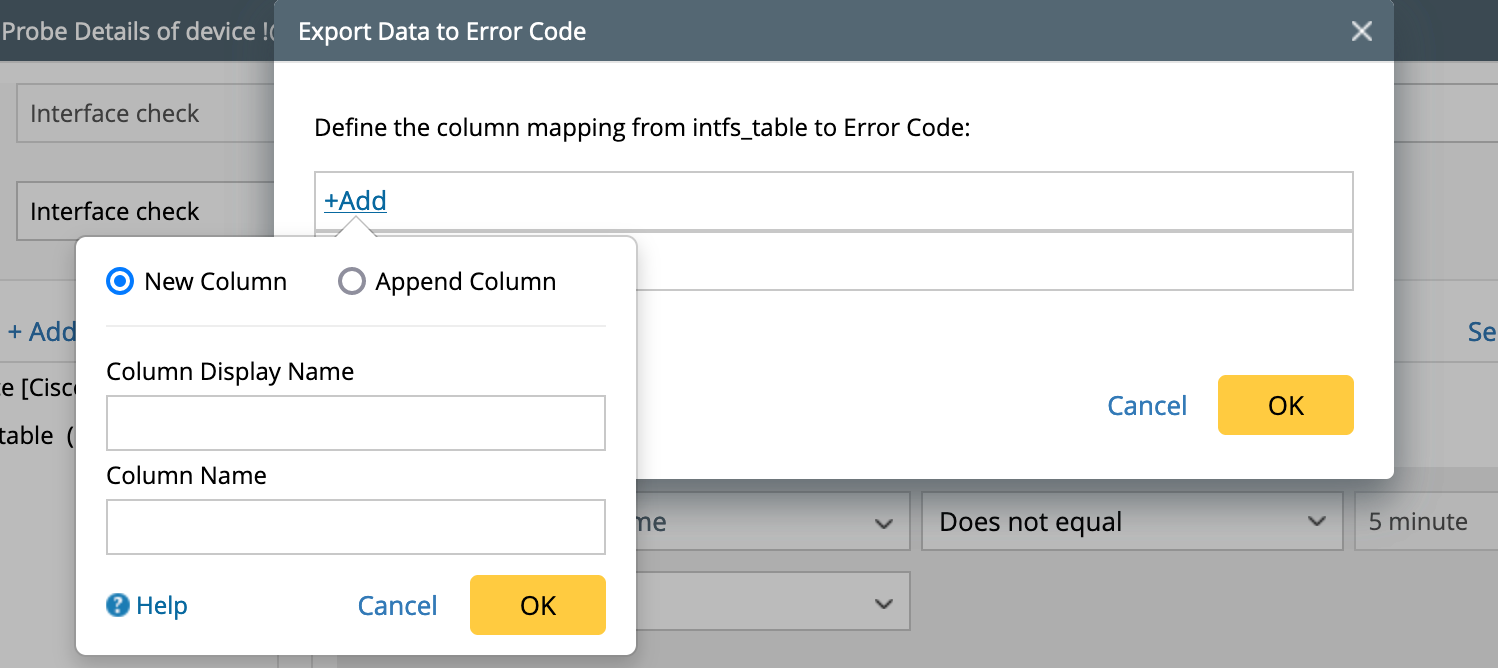
Task: Click the blue question mark Help icon
Action: [x=118, y=605]
